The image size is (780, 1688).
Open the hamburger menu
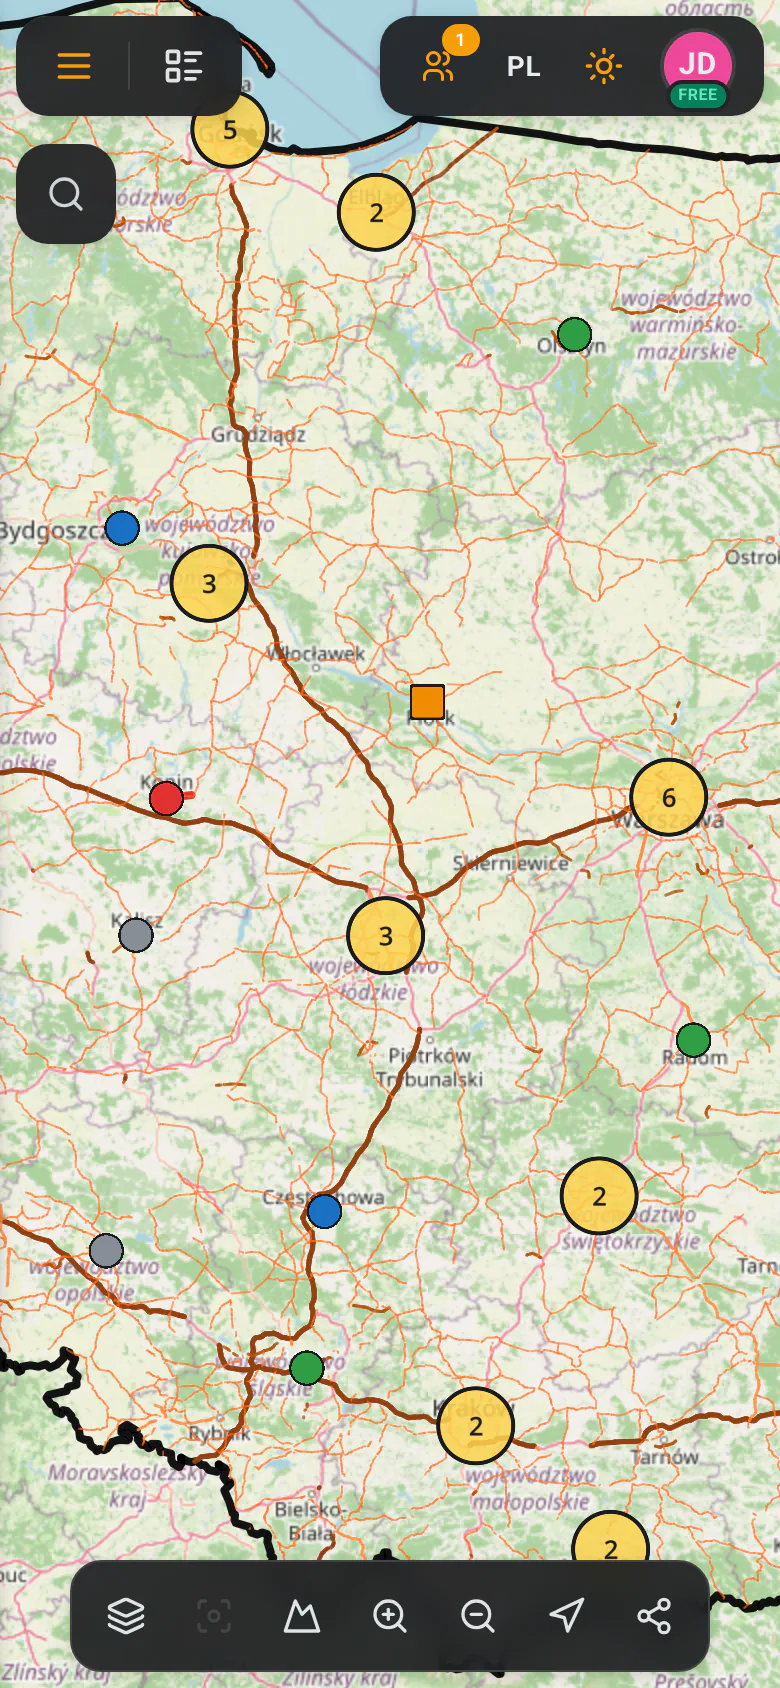click(74, 66)
